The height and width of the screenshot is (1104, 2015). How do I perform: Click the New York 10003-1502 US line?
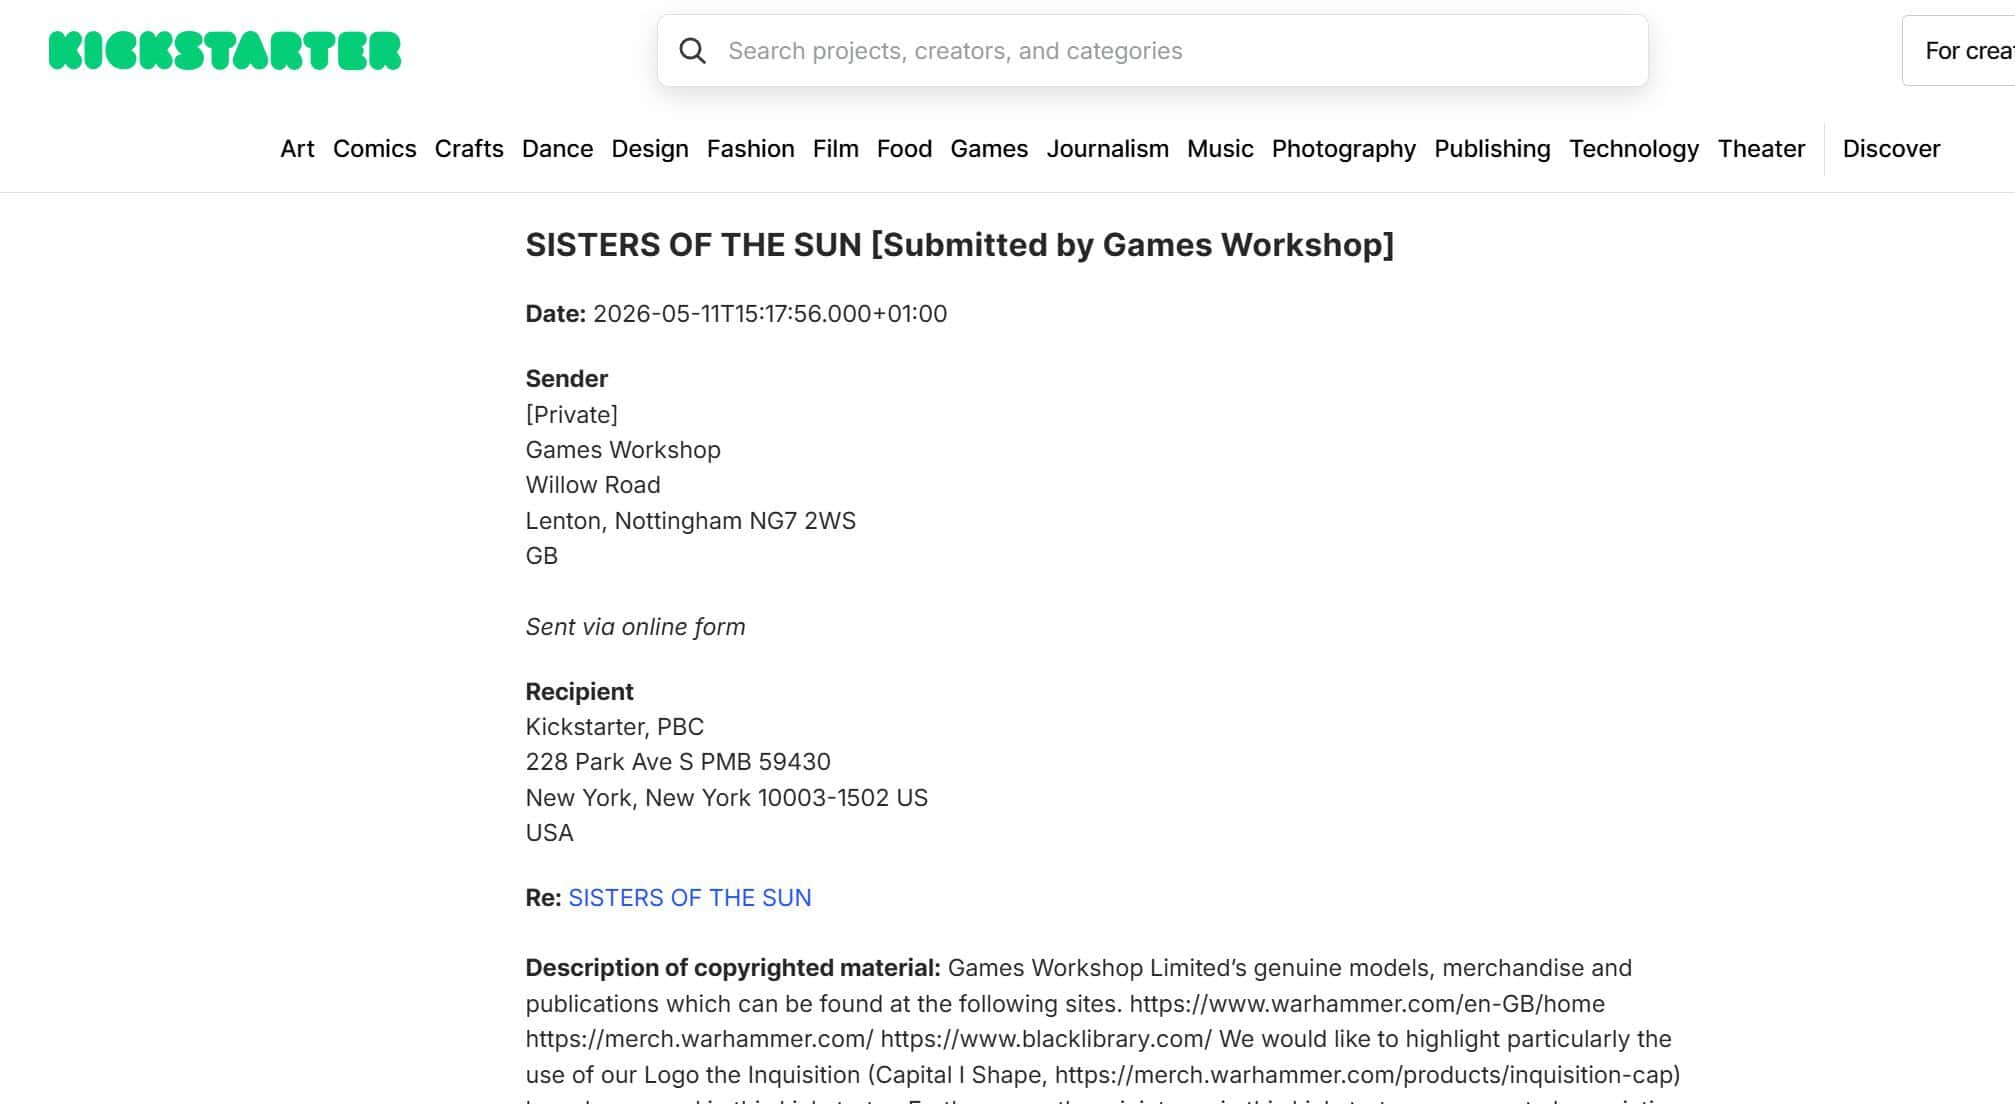click(x=726, y=798)
